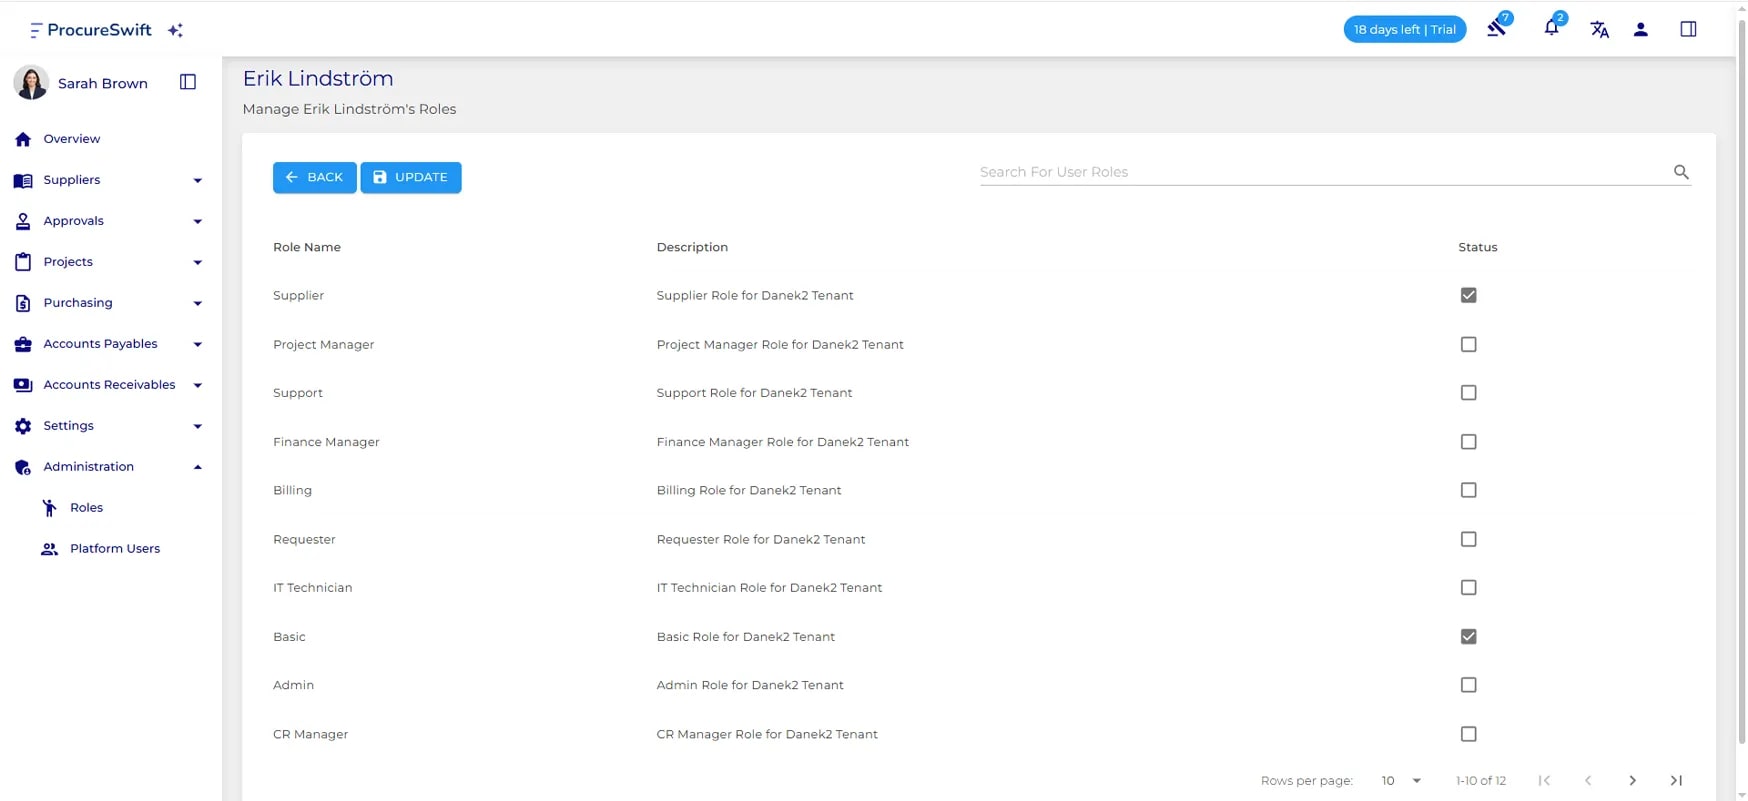The height and width of the screenshot is (801, 1748).
Task: Go to the next page of roles
Action: (x=1632, y=780)
